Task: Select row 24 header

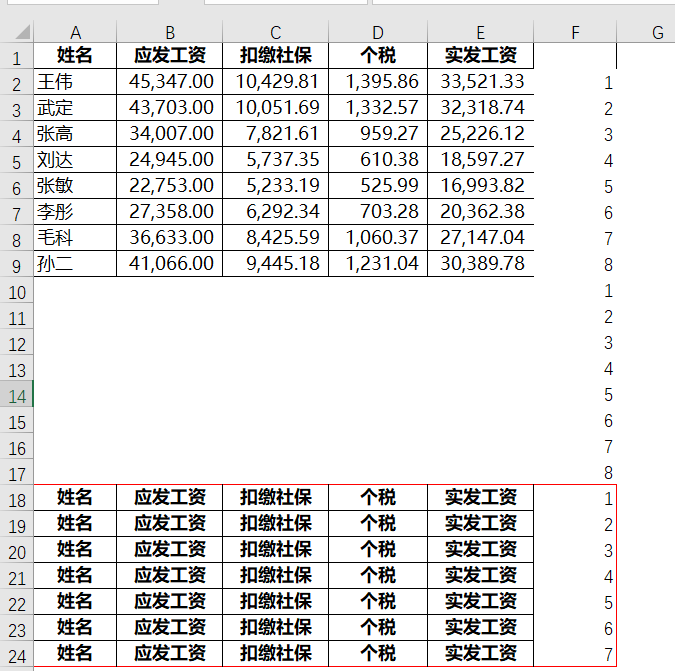Action: click(17, 654)
